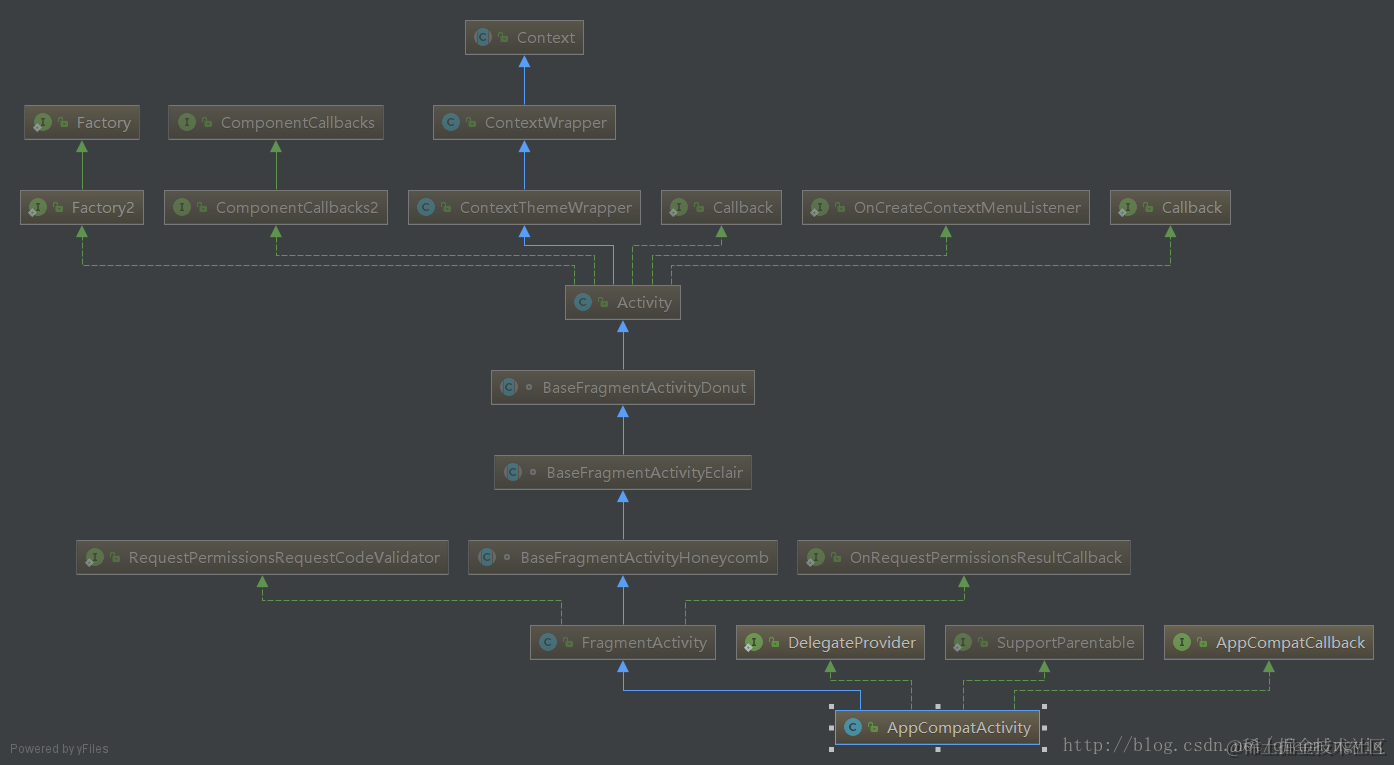1394x765 pixels.
Task: Select the "RequestPermissionsRequestCodeValidator" label text
Action: [x=284, y=558]
